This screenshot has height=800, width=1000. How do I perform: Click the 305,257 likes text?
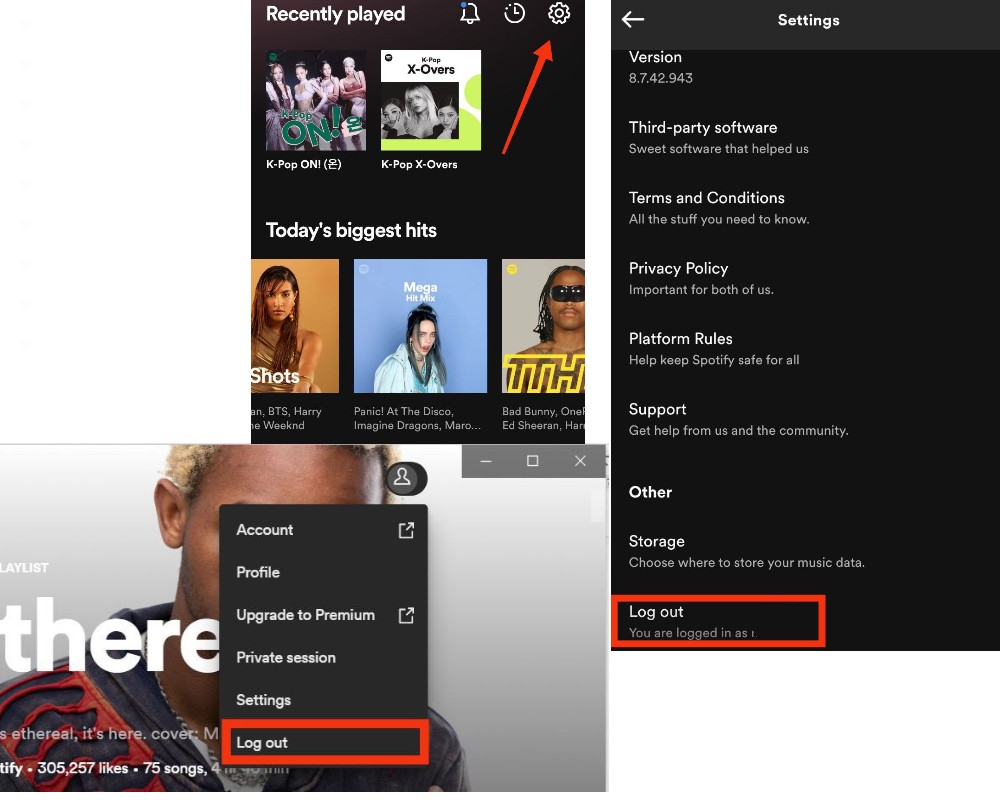pos(83,768)
